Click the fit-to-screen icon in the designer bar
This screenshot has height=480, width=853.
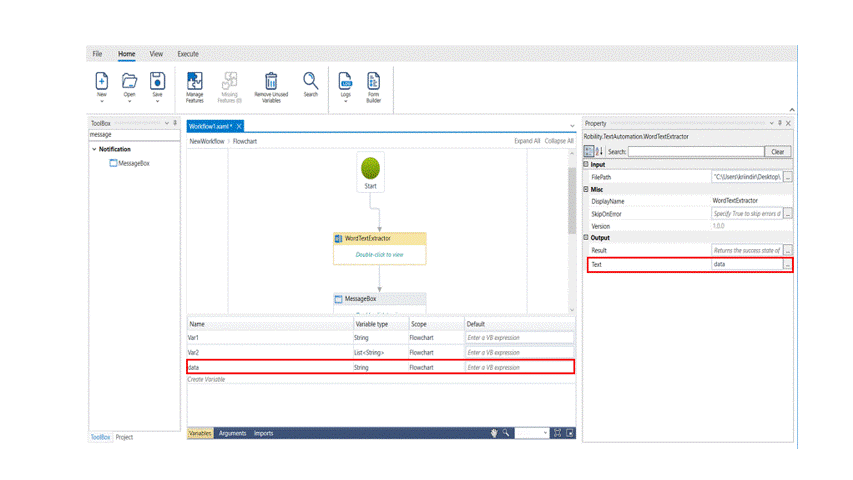pyautogui.click(x=557, y=433)
